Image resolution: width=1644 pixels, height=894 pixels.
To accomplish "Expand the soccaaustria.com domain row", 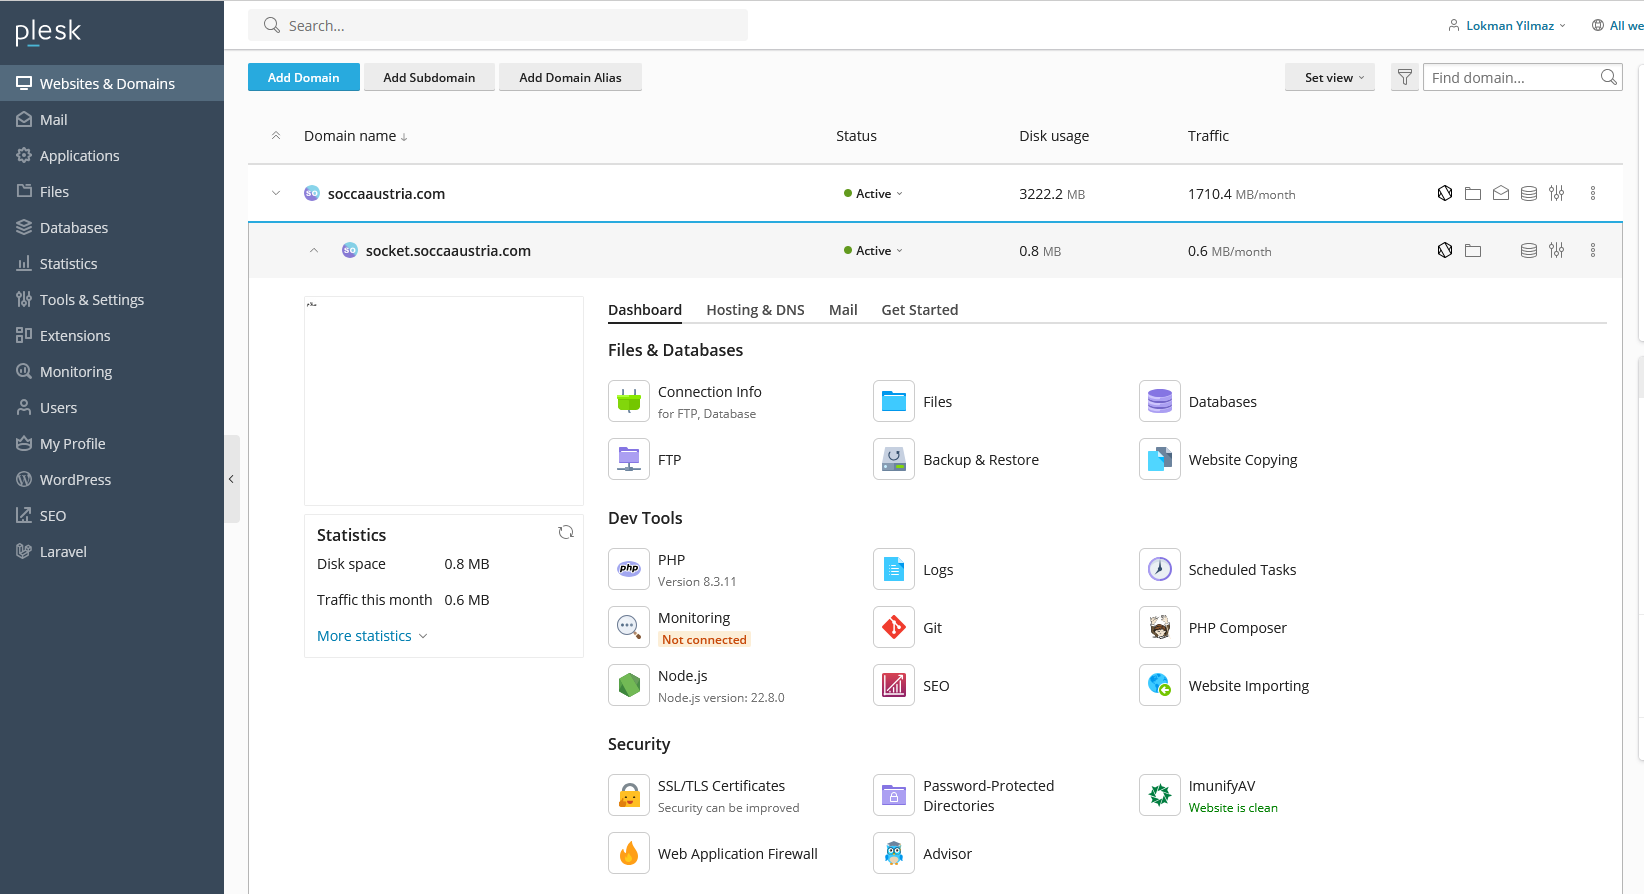I will (x=276, y=193).
